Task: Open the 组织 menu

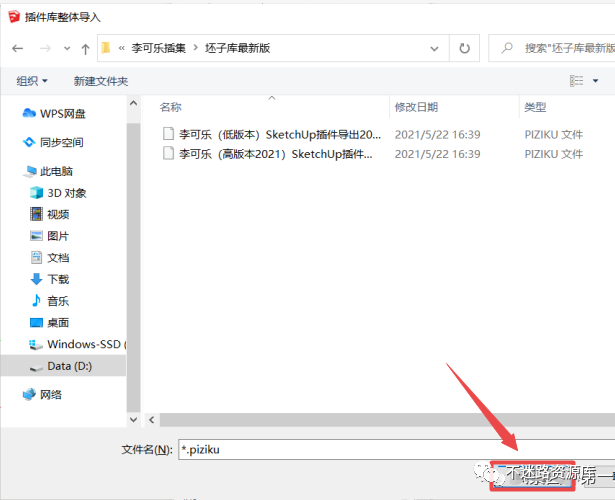Action: (x=32, y=81)
